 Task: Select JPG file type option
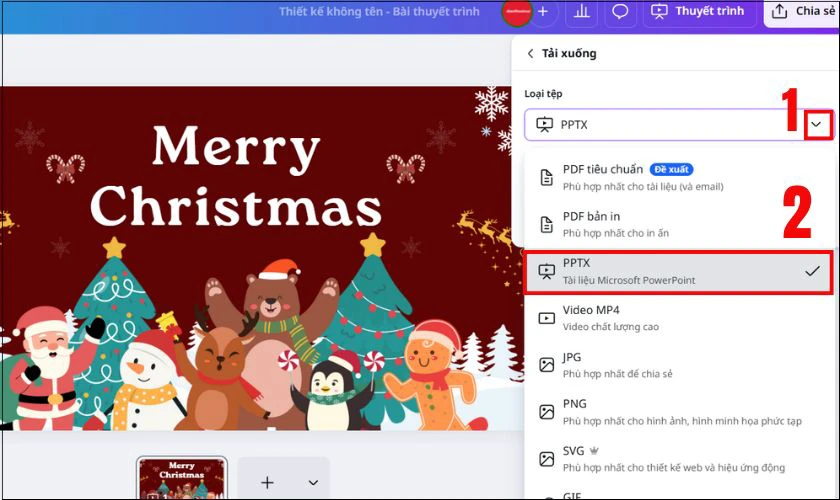tap(678, 365)
